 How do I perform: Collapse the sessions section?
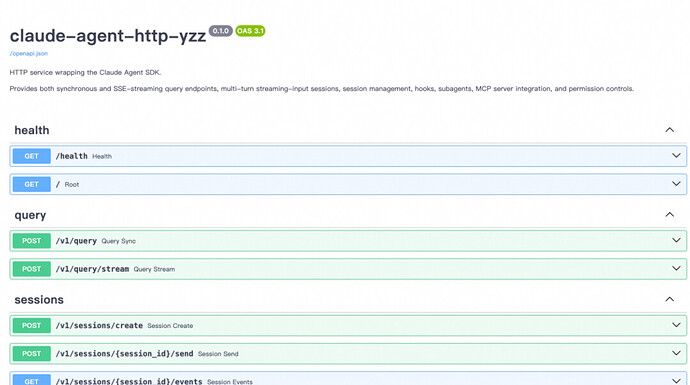[x=669, y=300]
